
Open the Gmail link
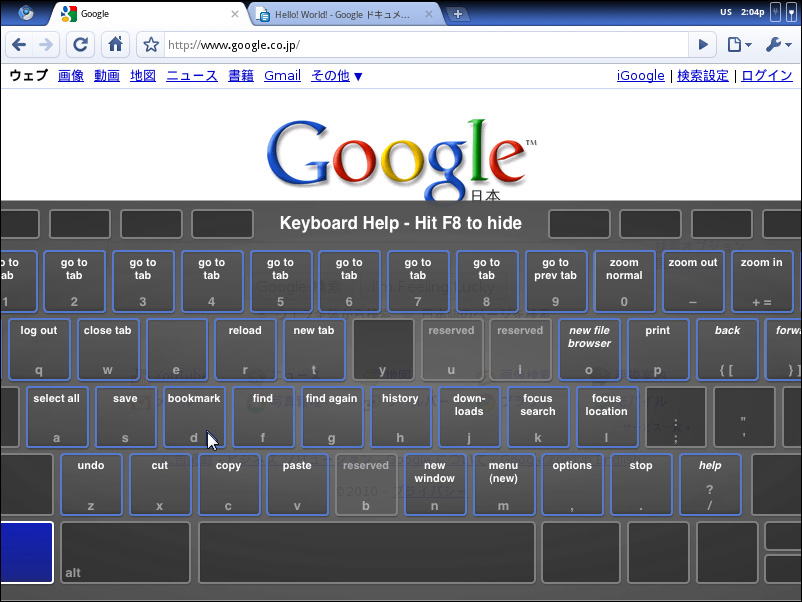tap(282, 76)
